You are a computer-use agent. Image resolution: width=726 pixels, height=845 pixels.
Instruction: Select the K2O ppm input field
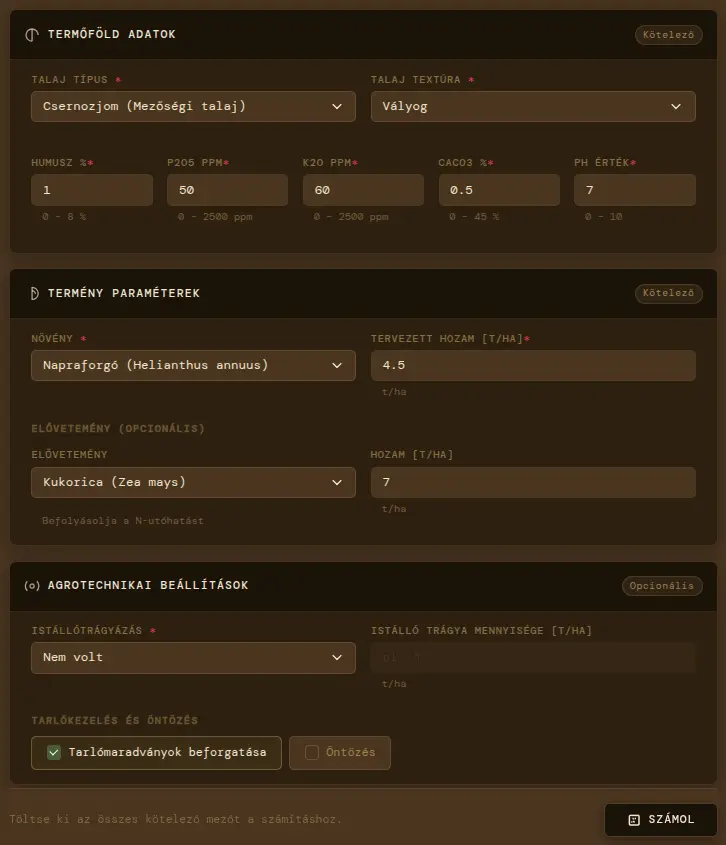pyautogui.click(x=363, y=190)
